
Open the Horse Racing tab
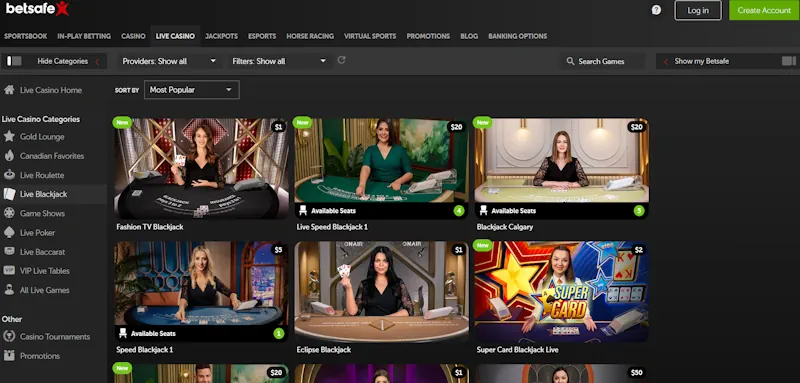tap(310, 36)
